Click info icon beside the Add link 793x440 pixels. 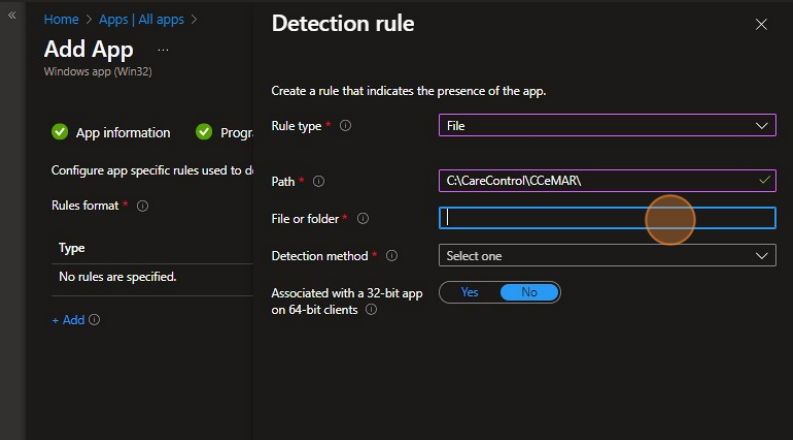point(94,320)
